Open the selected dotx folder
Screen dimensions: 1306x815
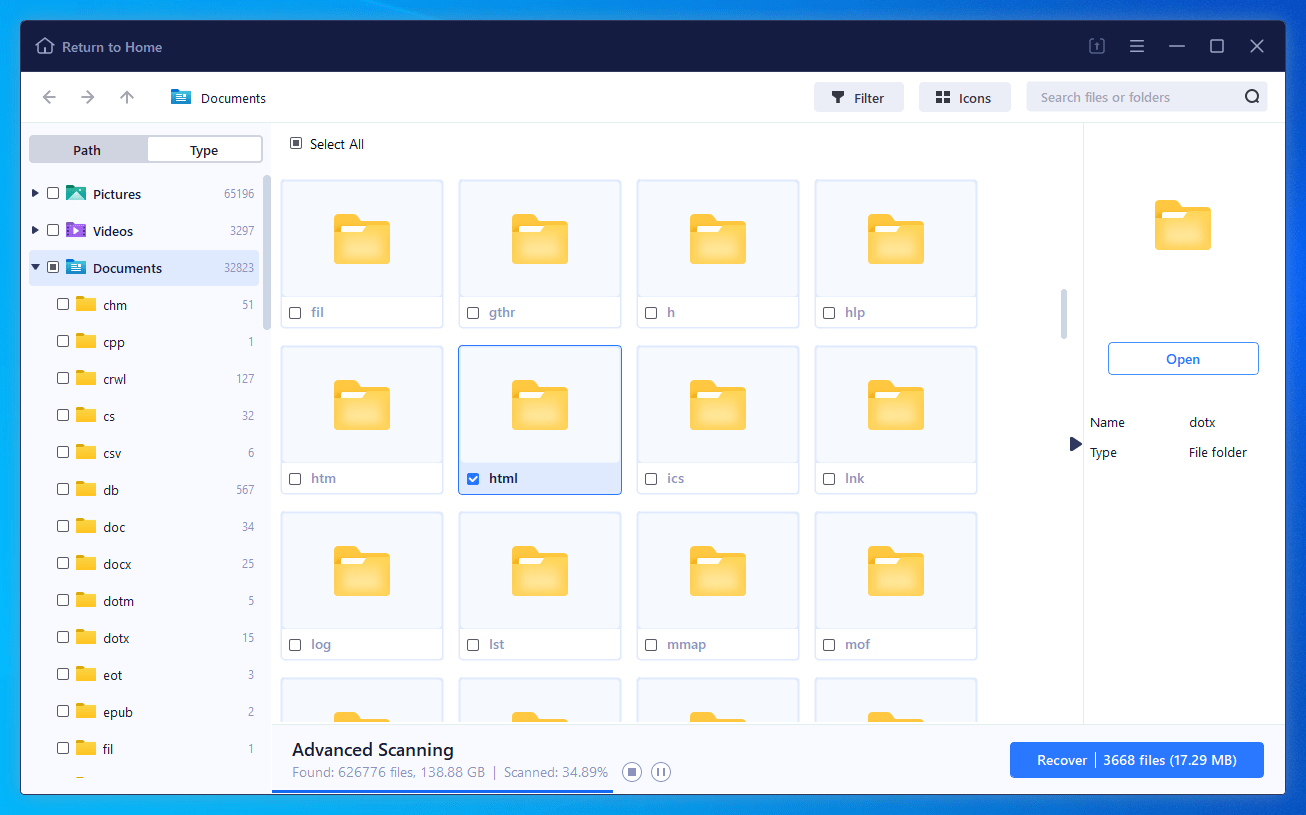coord(1183,358)
